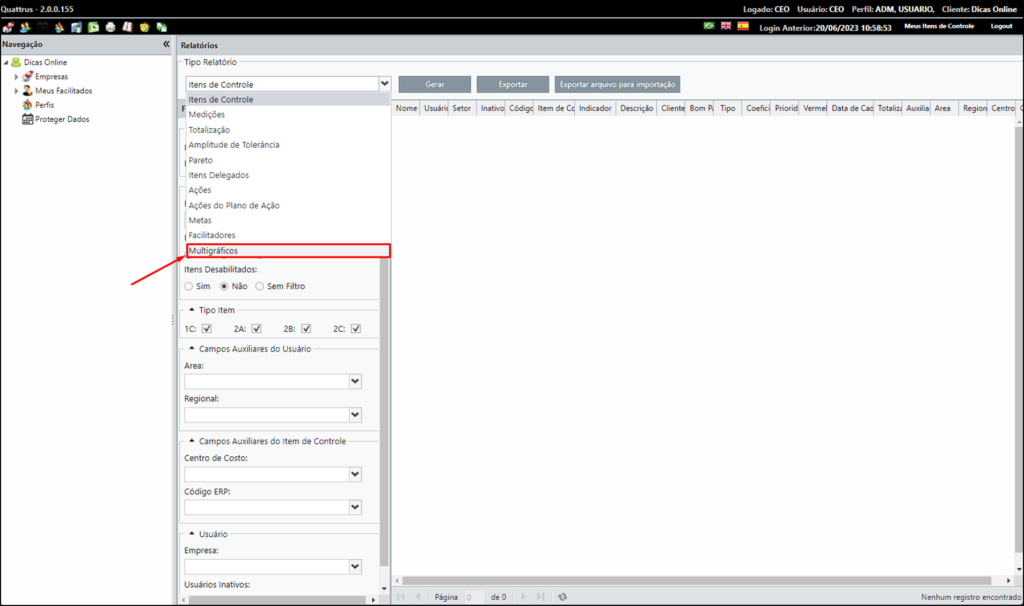Screen dimensions: 1024x606
Task: Click the refresh icon in pagination bar
Action: [x=562, y=597]
